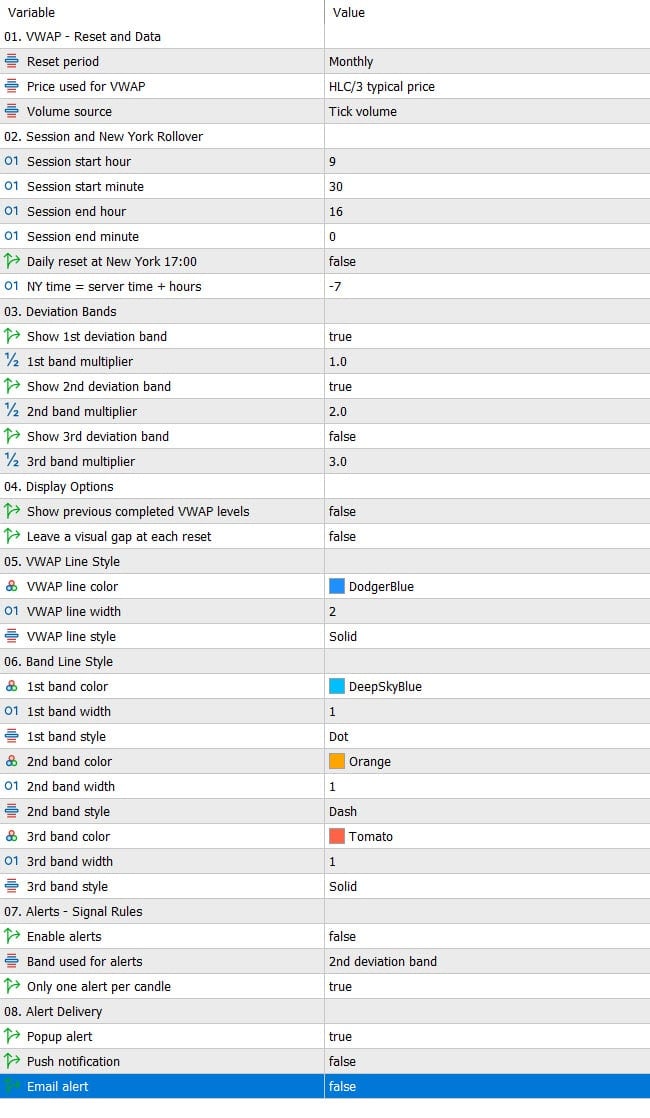Toggle the Show 3rd deviation band false value
Viewport: 650px width, 1118px height.
tap(487, 436)
